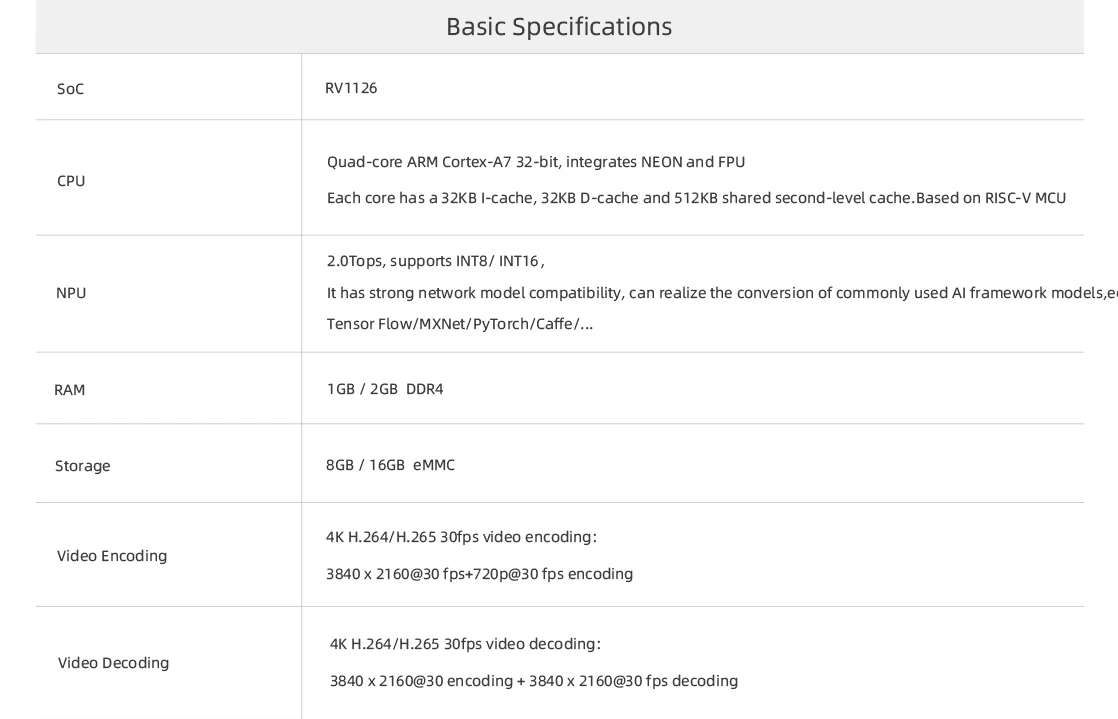
Task: Click the 4K H.264/H.265 video encoding line
Action: [x=461, y=537]
